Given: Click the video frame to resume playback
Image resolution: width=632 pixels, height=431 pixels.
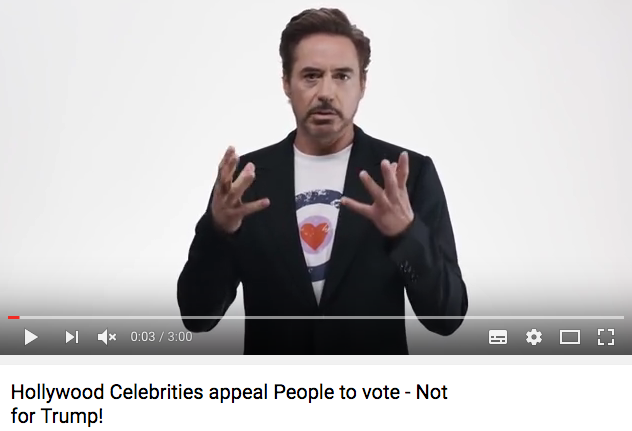Looking at the screenshot, I should 316,161.
